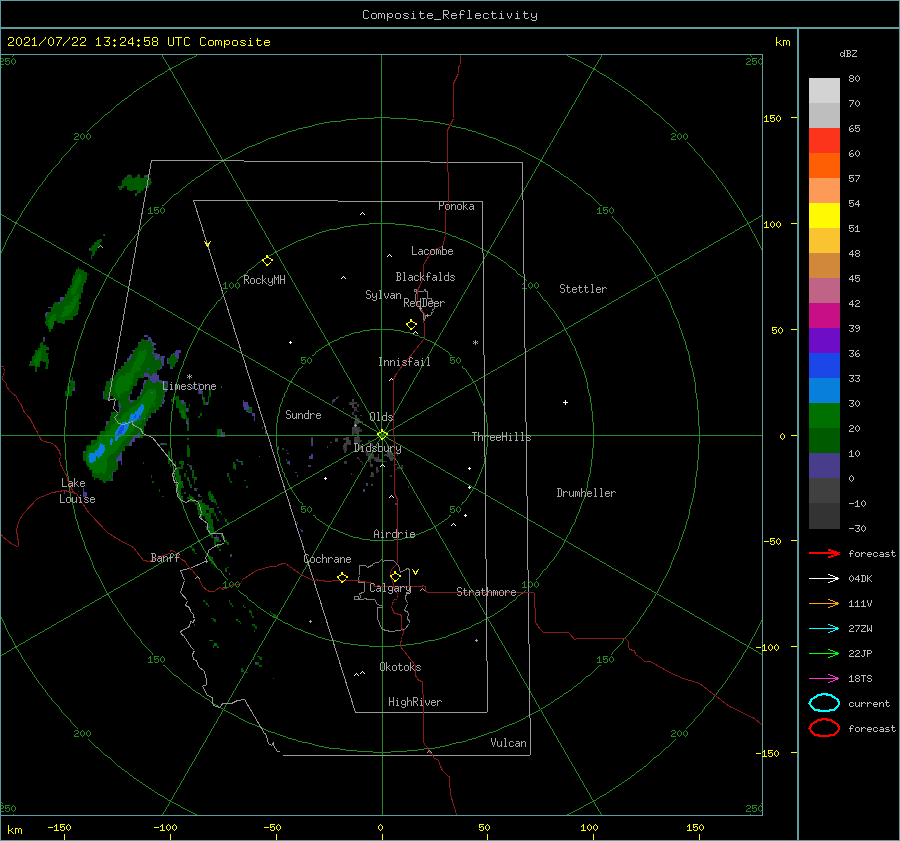
Task: Click the Lake Louise label
Action: click(77, 491)
